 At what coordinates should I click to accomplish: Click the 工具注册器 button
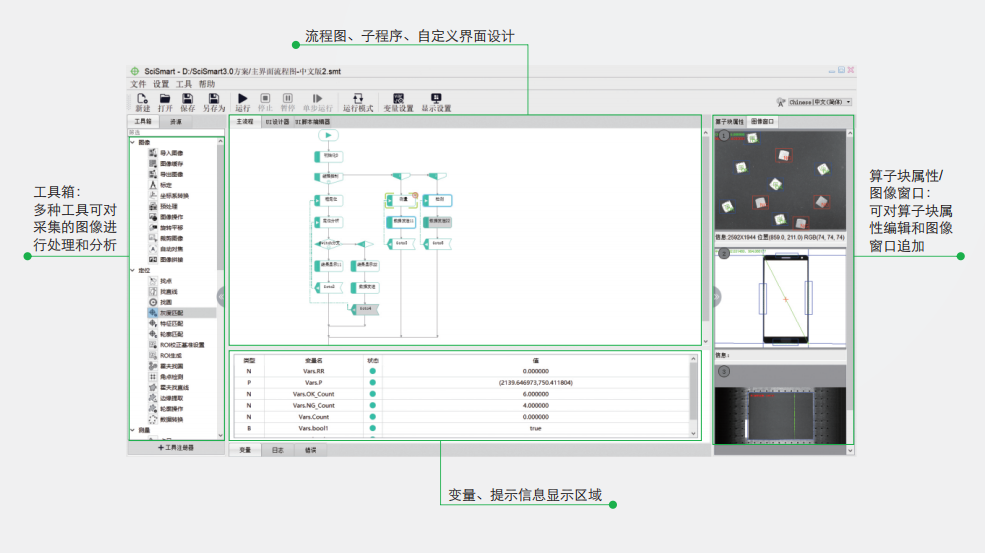tap(176, 448)
